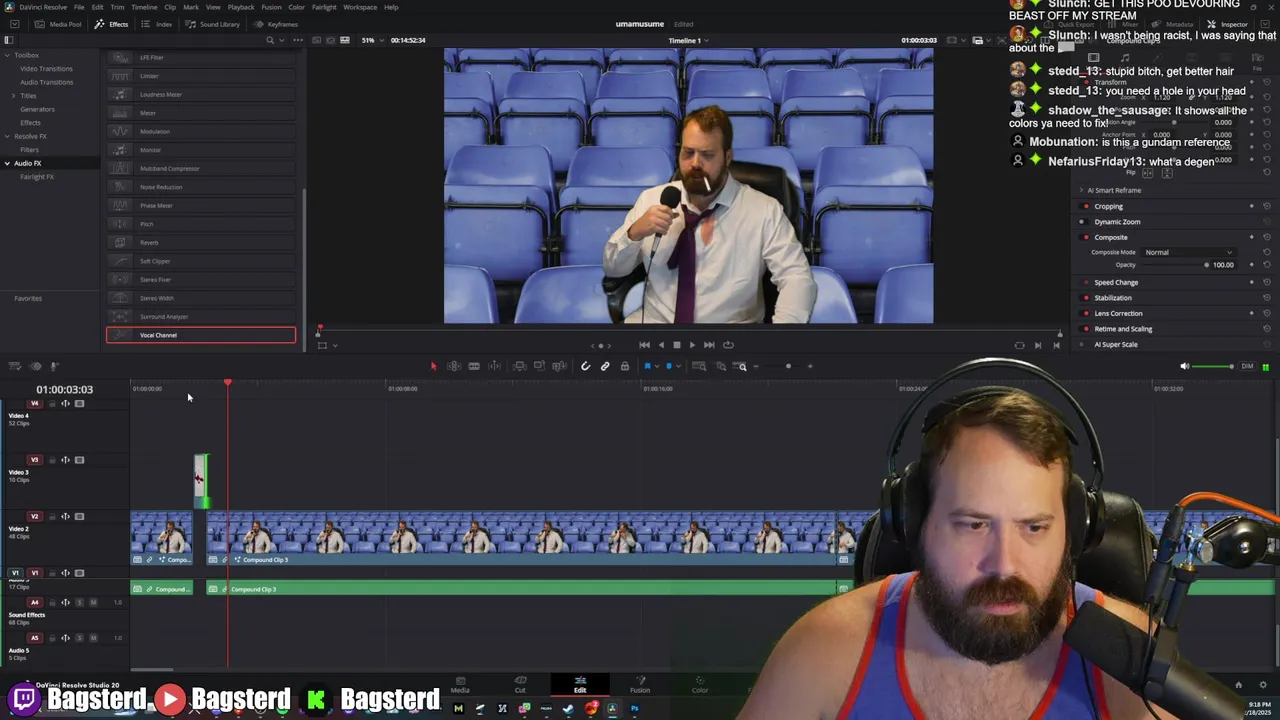Expand the Titles tree item
The image size is (1280, 720).
click(x=13, y=96)
